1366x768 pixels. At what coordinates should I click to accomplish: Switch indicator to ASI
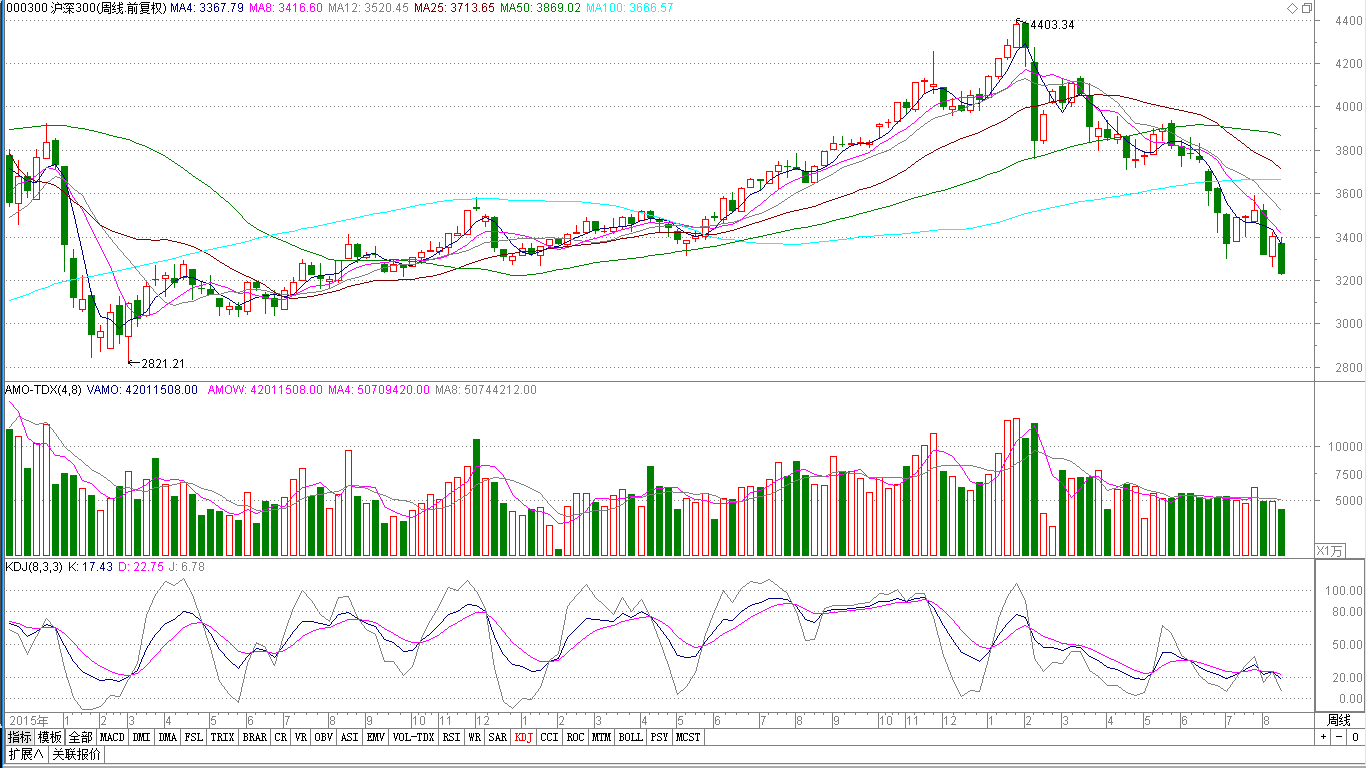(x=350, y=737)
